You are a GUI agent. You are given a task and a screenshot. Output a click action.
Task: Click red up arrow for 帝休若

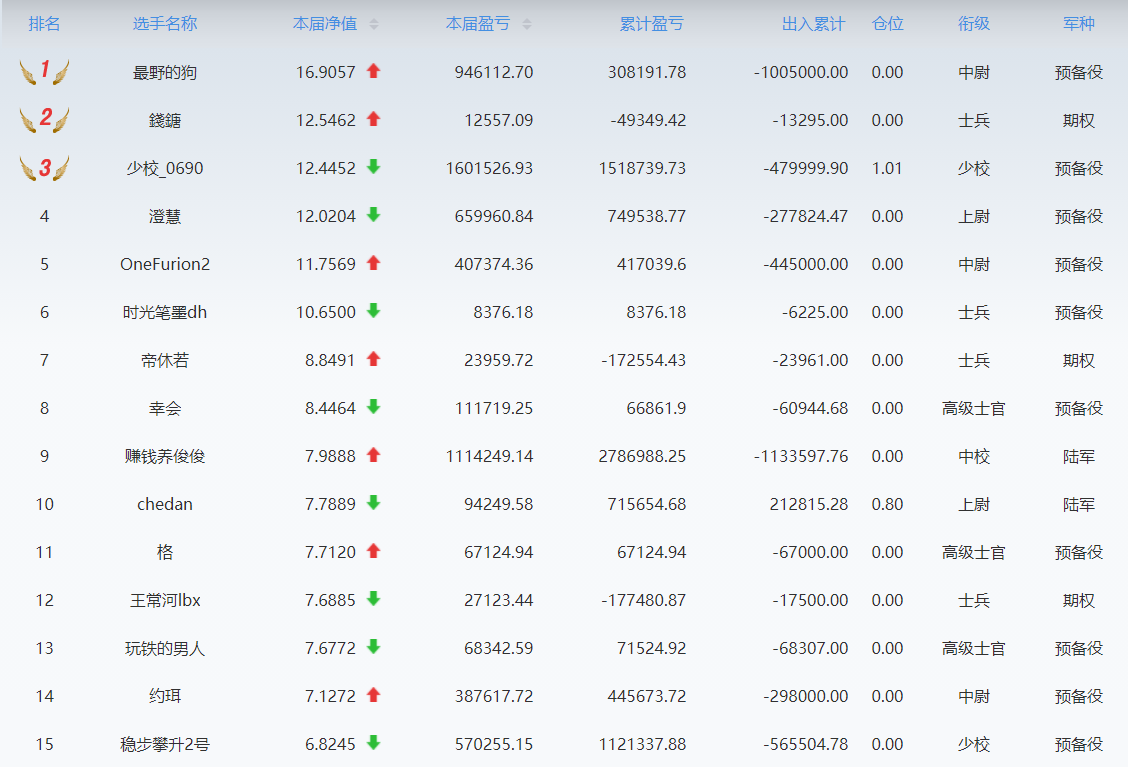click(373, 358)
